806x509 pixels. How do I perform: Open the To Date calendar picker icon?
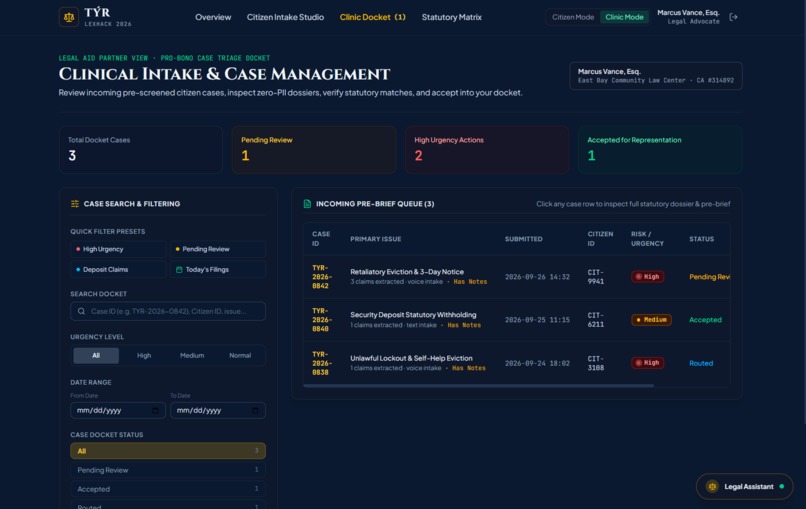[x=255, y=410]
